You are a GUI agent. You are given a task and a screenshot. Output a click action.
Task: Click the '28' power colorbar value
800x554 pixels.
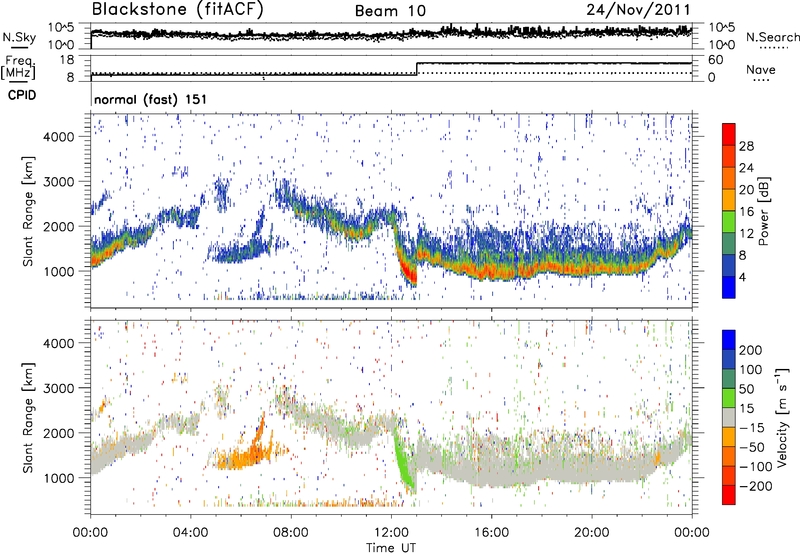[x=746, y=146]
